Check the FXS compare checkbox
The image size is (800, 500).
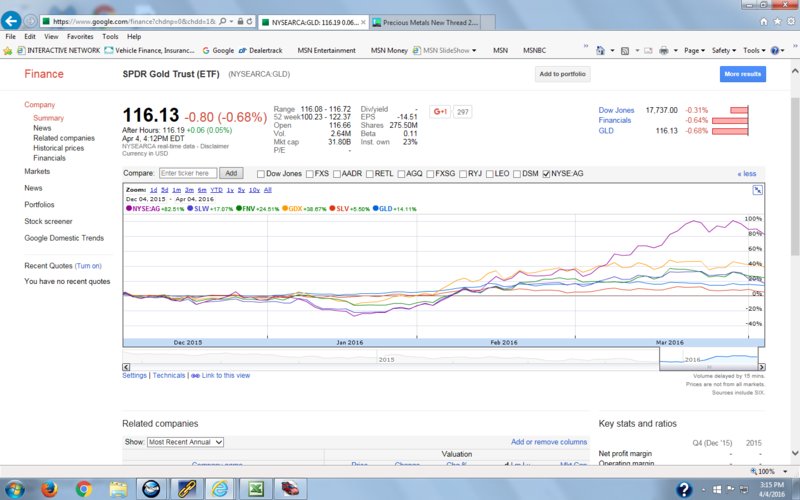click(309, 174)
